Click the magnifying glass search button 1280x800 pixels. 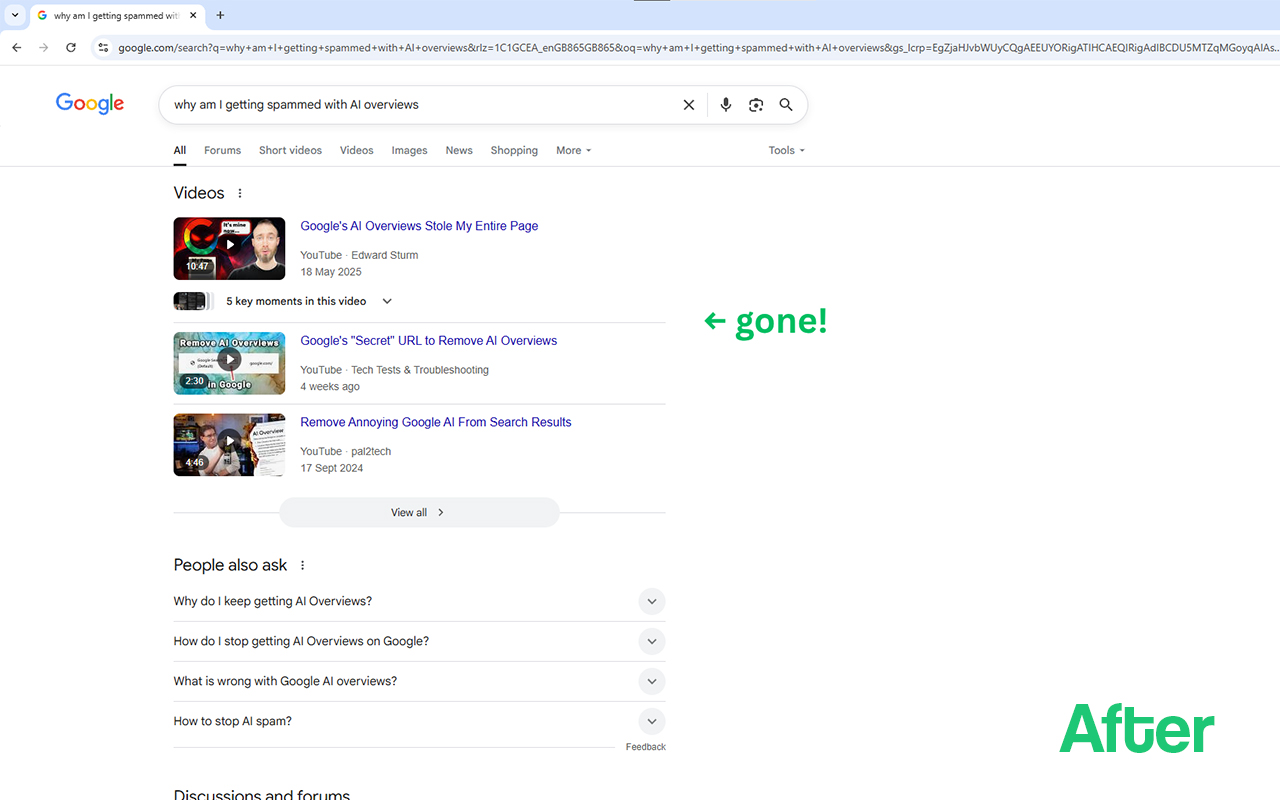(x=786, y=105)
